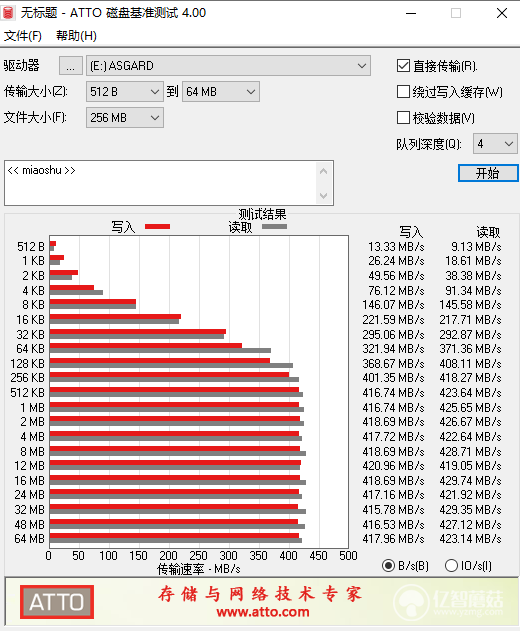
Task: Click the gray read legend swatch
Action: point(274,227)
